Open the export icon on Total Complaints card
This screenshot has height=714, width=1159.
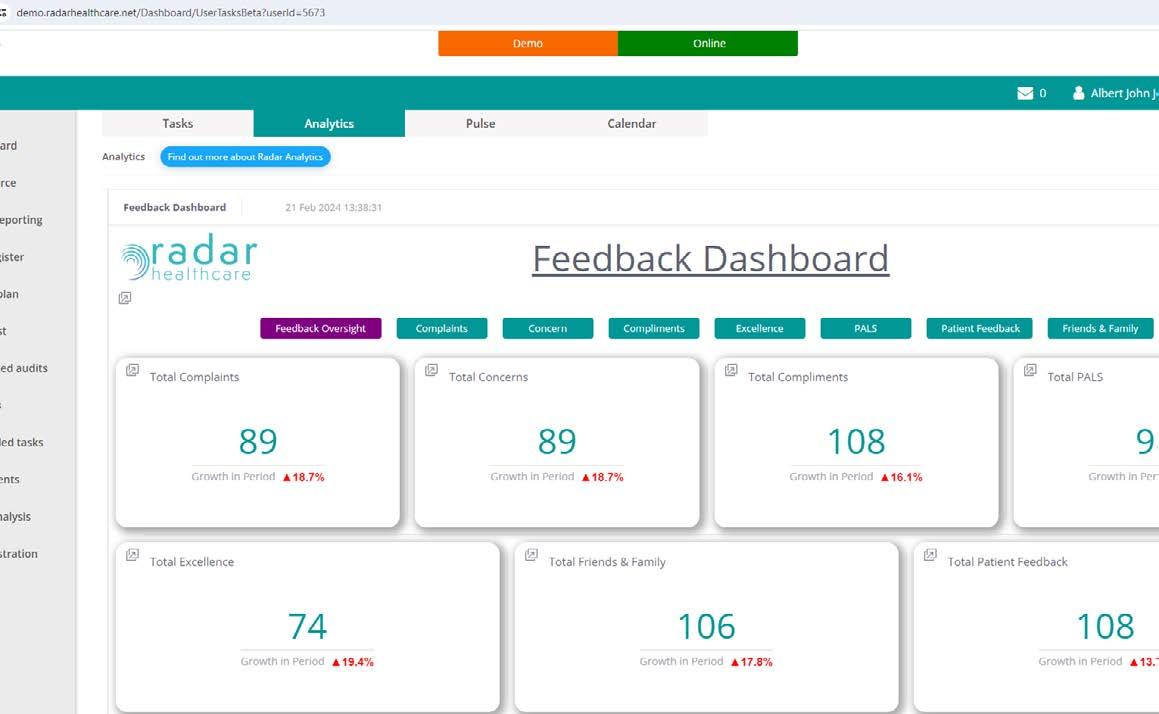tap(132, 370)
